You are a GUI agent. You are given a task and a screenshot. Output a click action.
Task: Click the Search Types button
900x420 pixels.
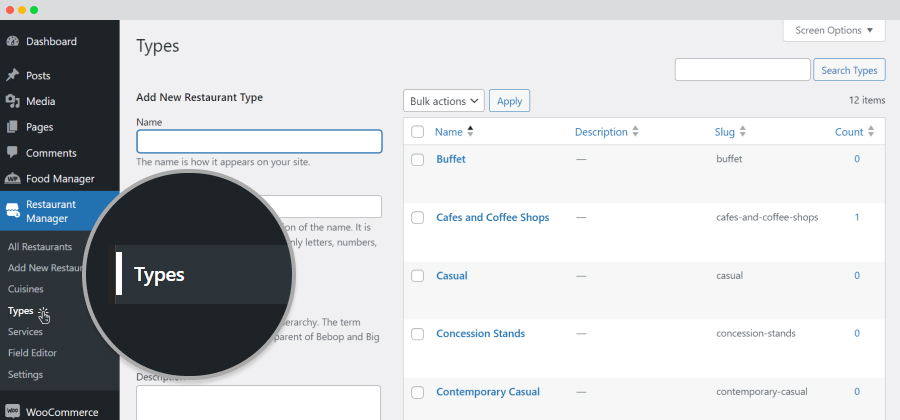[x=849, y=70]
